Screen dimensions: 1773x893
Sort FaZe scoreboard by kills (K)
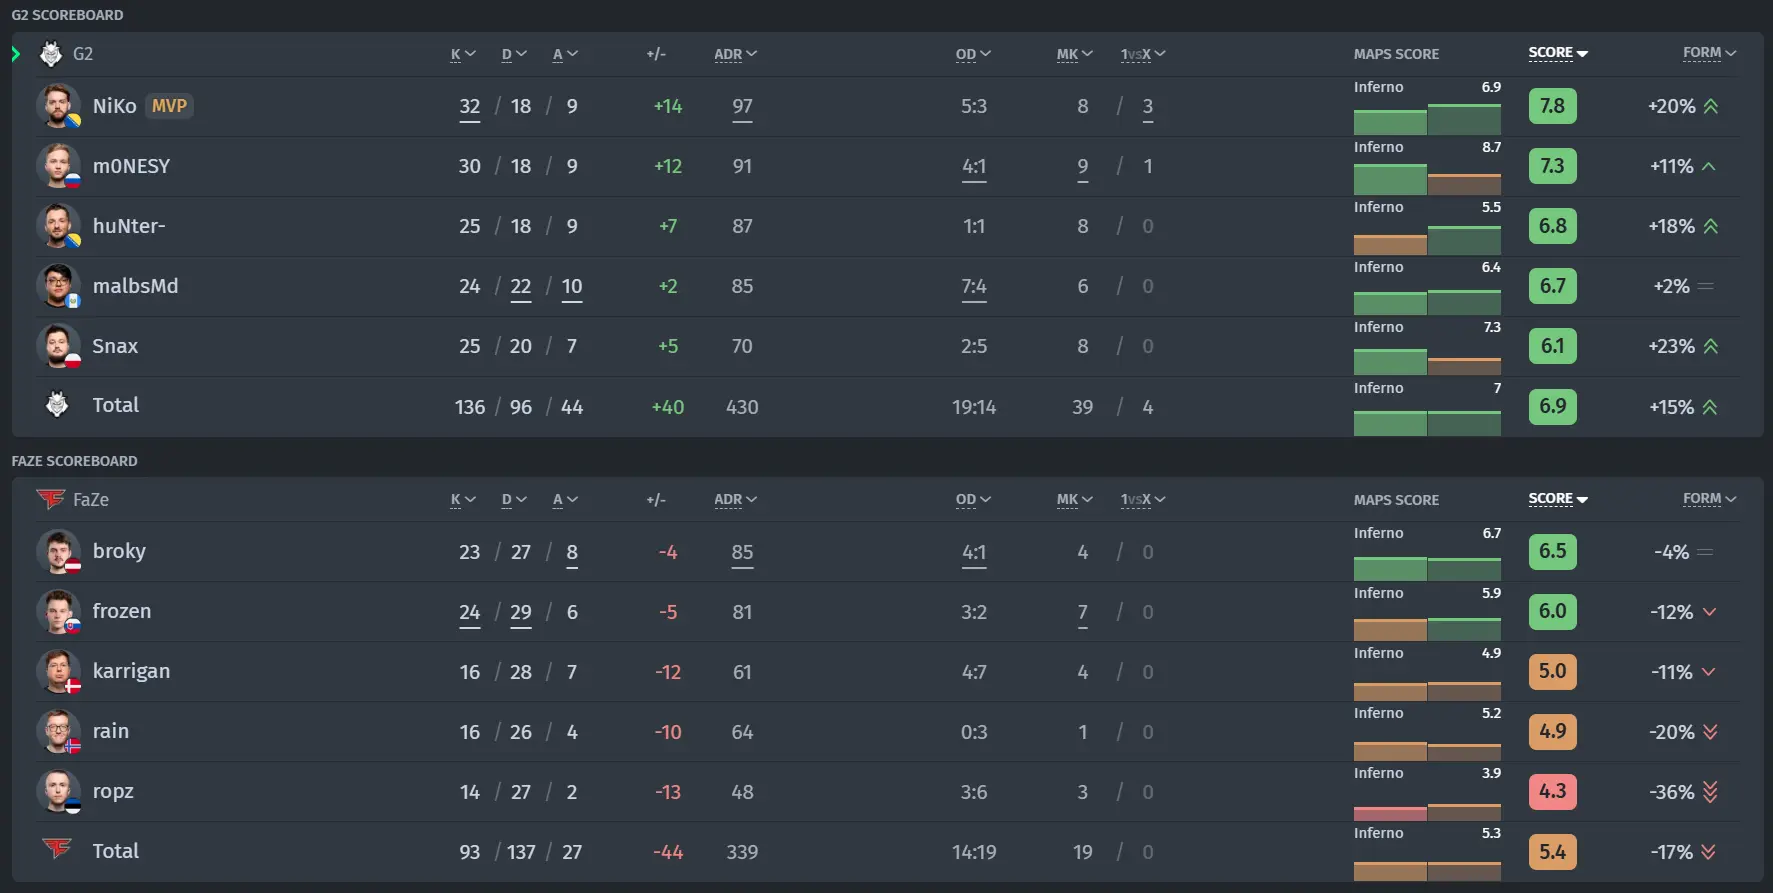(x=463, y=500)
